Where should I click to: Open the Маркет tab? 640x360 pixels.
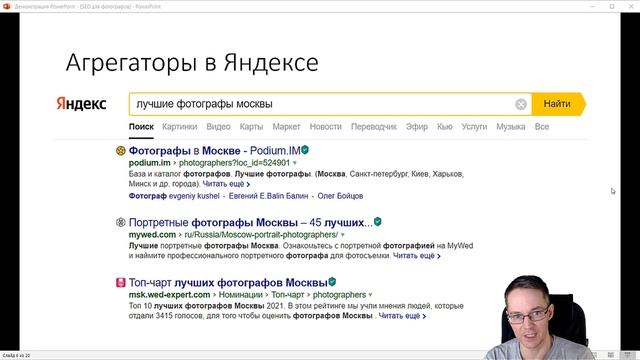[x=287, y=127]
